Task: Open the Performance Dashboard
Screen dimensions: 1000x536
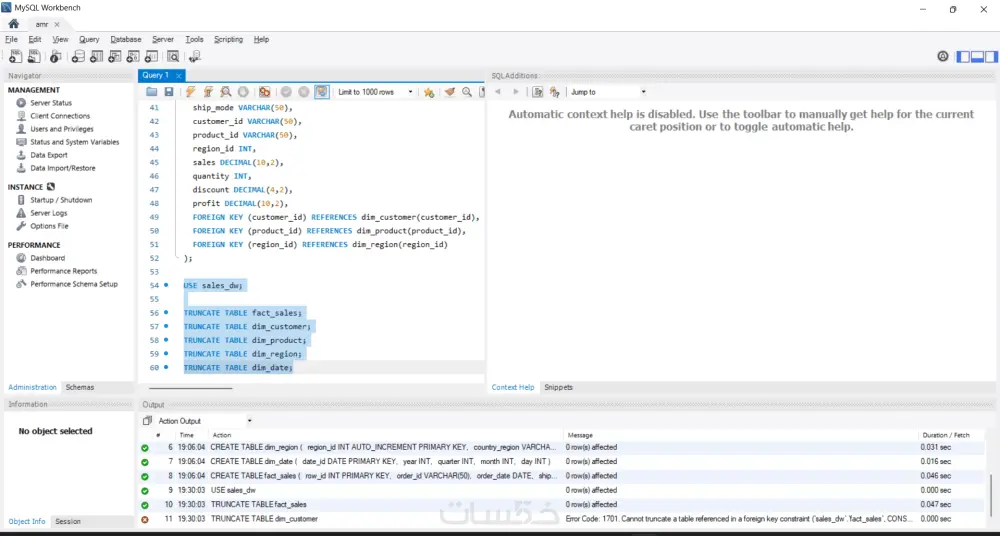Action: tap(47, 258)
